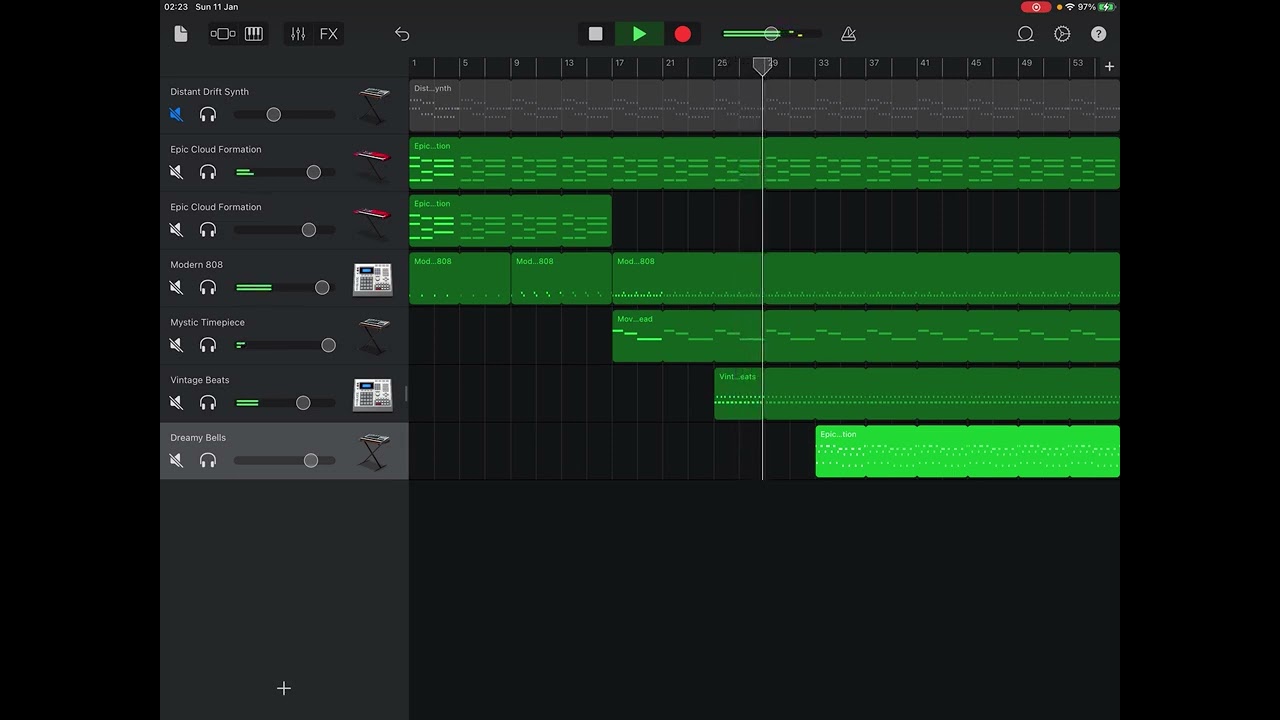Stop playback with the stop button
The width and height of the screenshot is (1280, 720).
pyautogui.click(x=596, y=34)
